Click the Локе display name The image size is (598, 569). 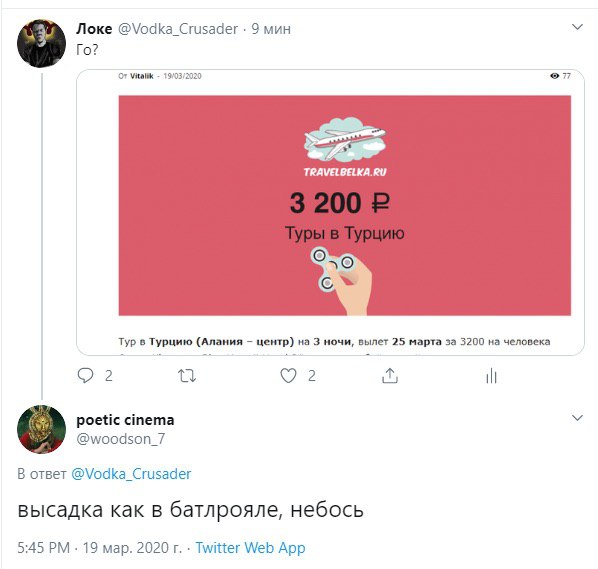[x=94, y=29]
